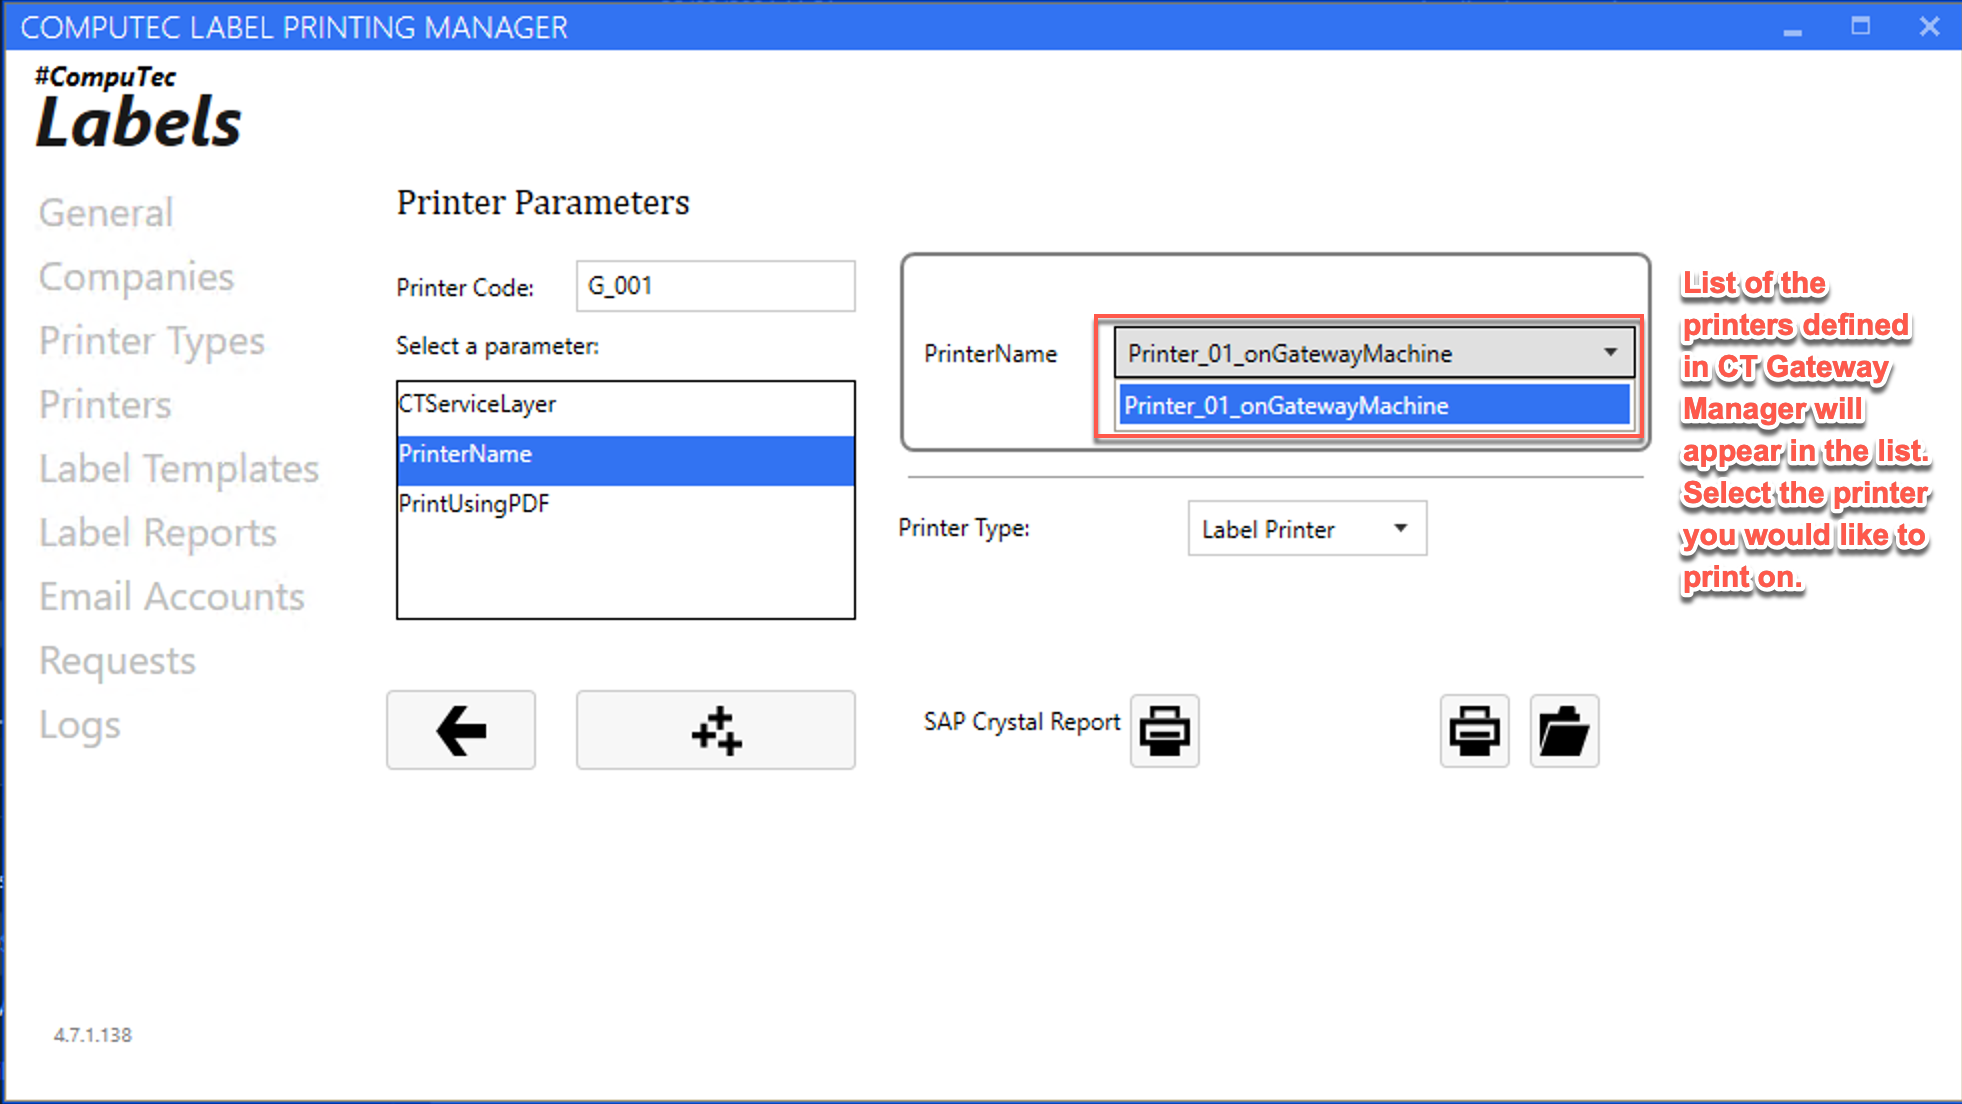The image size is (1962, 1104).
Task: Select CTServiceLayer parameter in list
Action: coord(478,404)
